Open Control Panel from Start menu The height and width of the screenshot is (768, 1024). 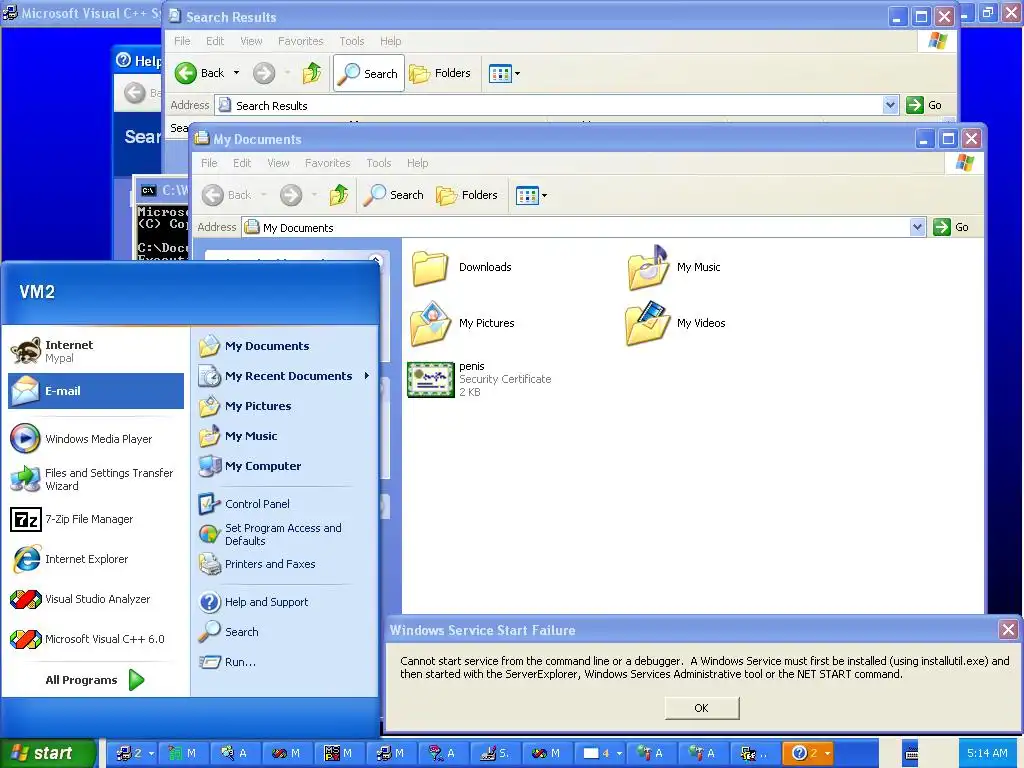point(285,504)
